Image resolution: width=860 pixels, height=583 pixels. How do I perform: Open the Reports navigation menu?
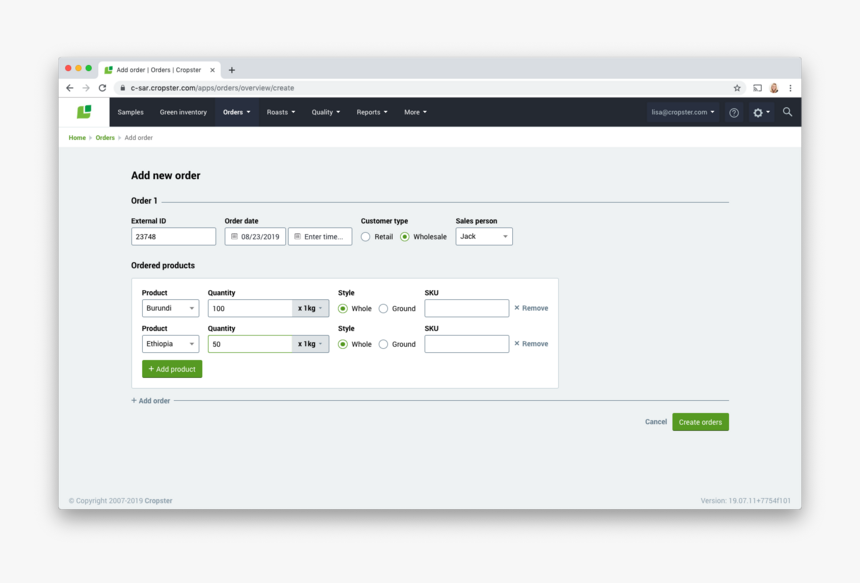click(x=372, y=112)
